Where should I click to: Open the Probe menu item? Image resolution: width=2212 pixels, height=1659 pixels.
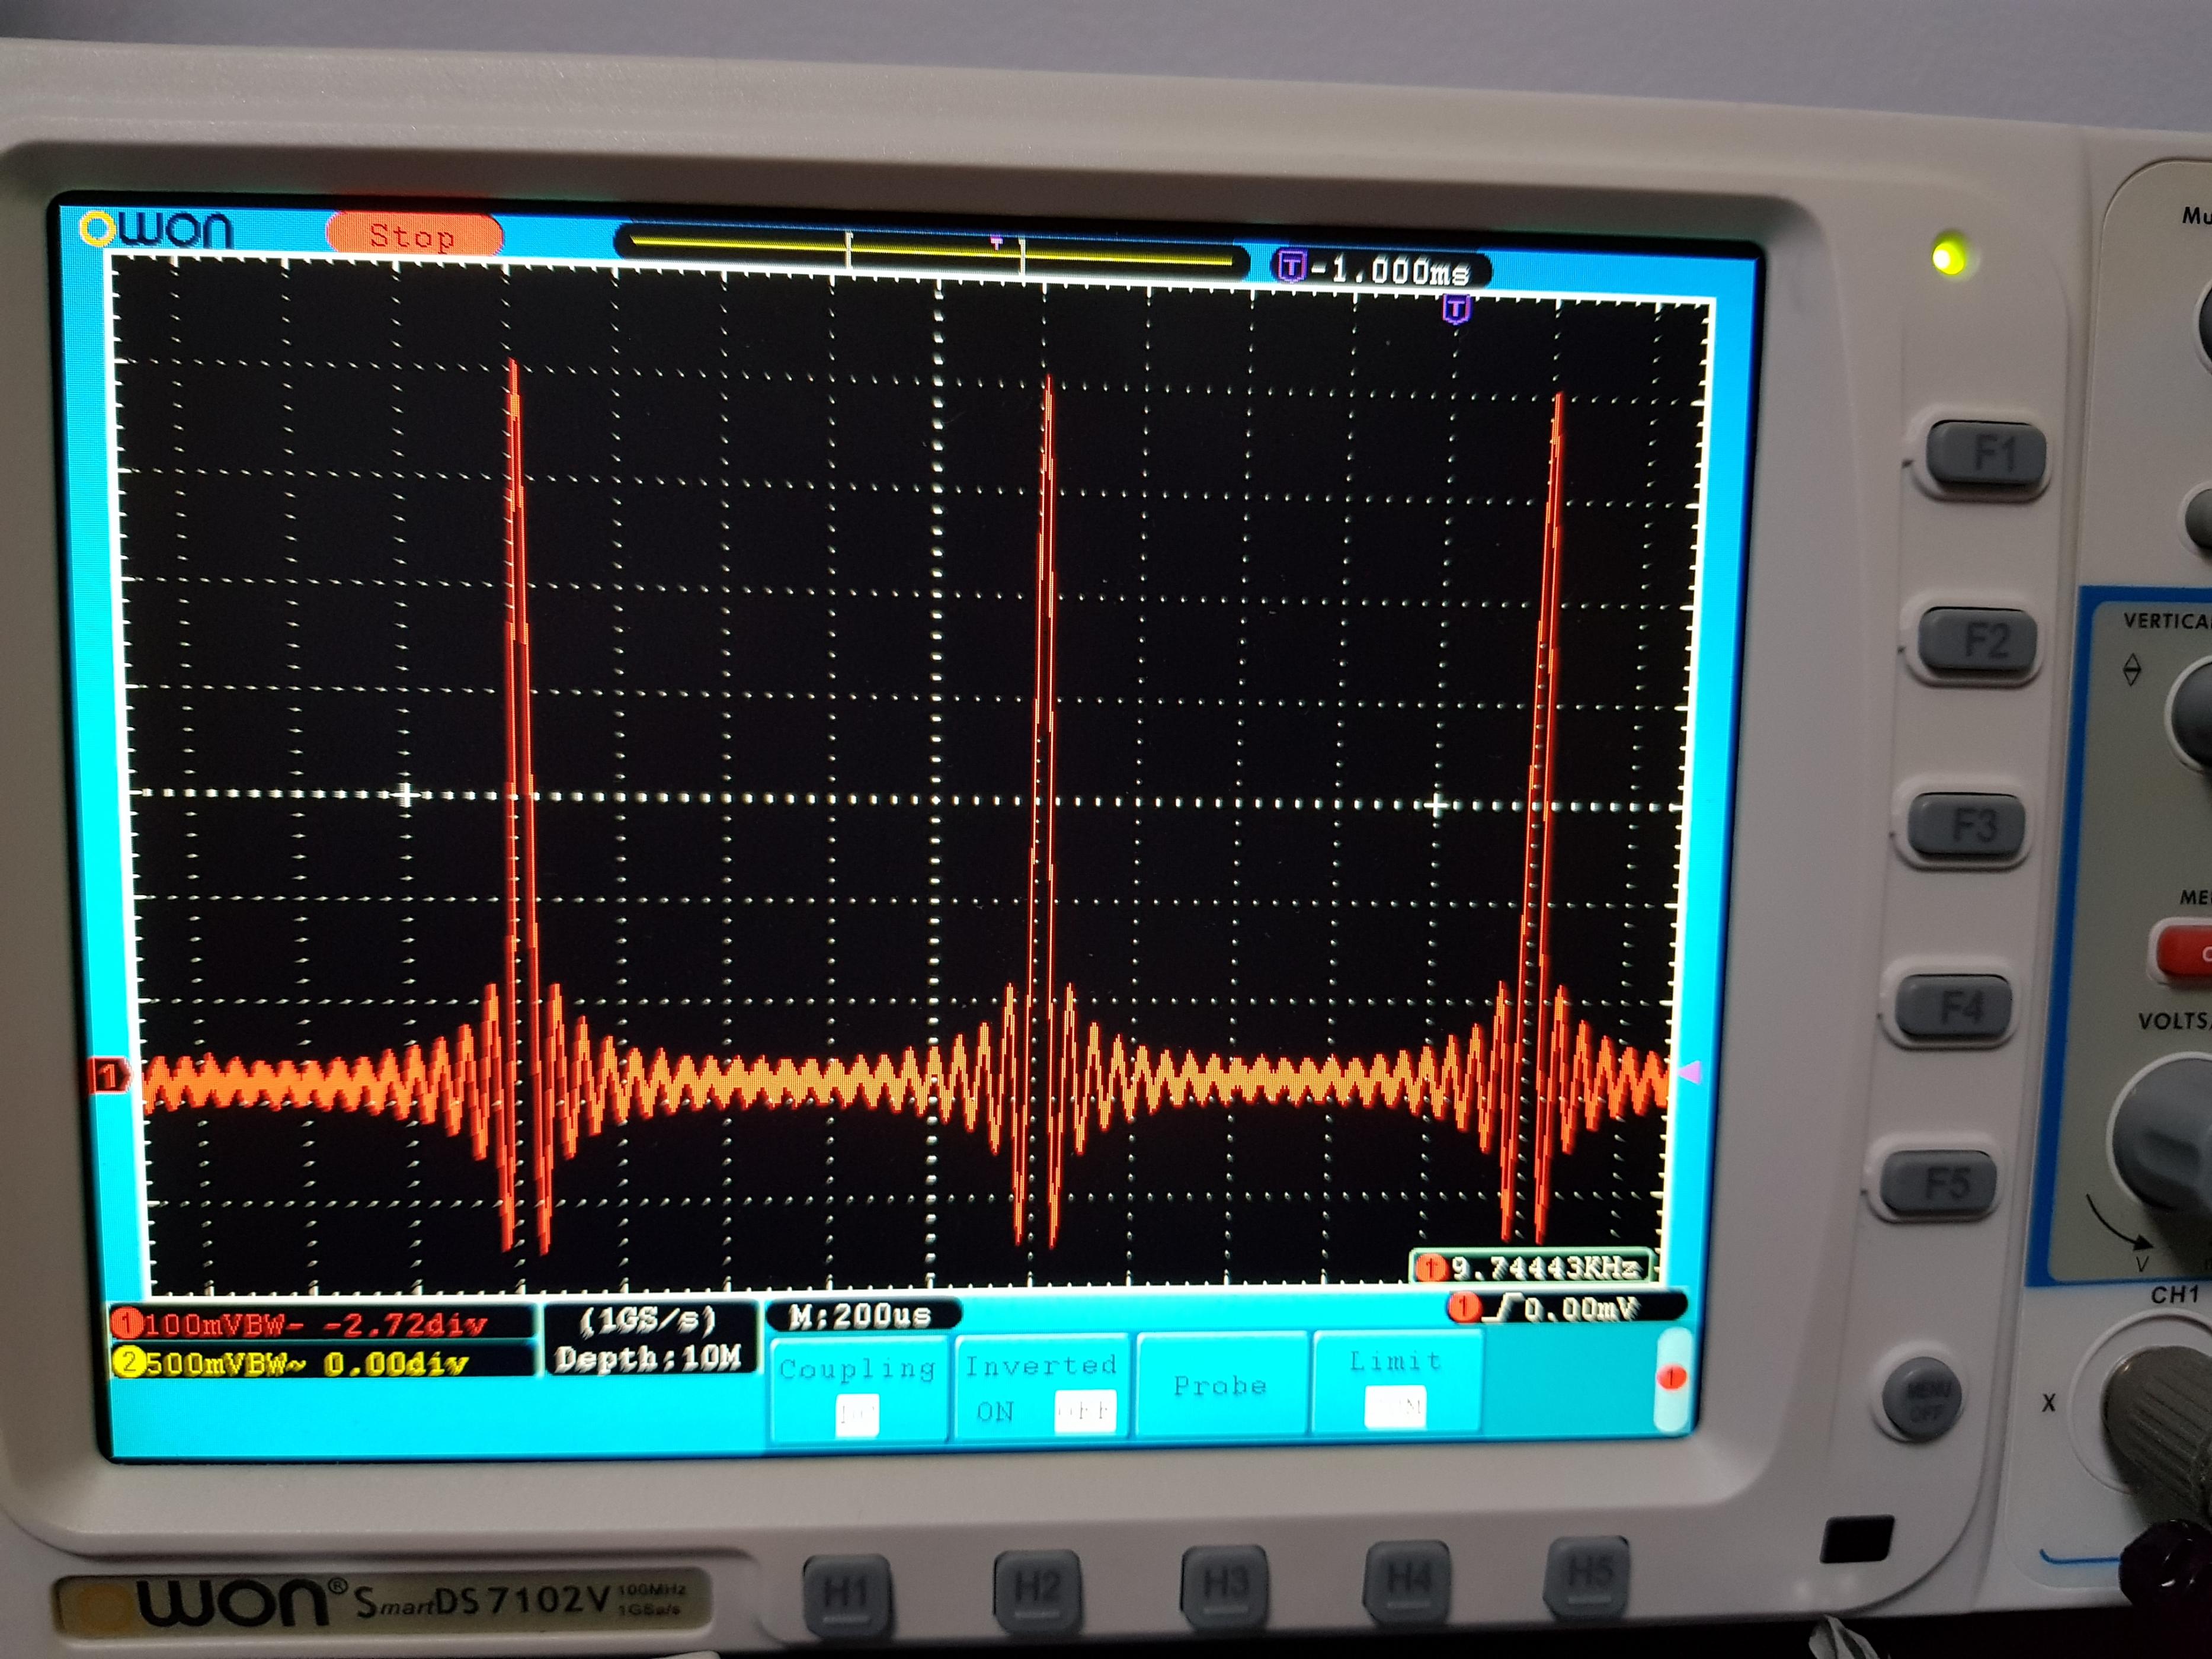(1220, 1385)
